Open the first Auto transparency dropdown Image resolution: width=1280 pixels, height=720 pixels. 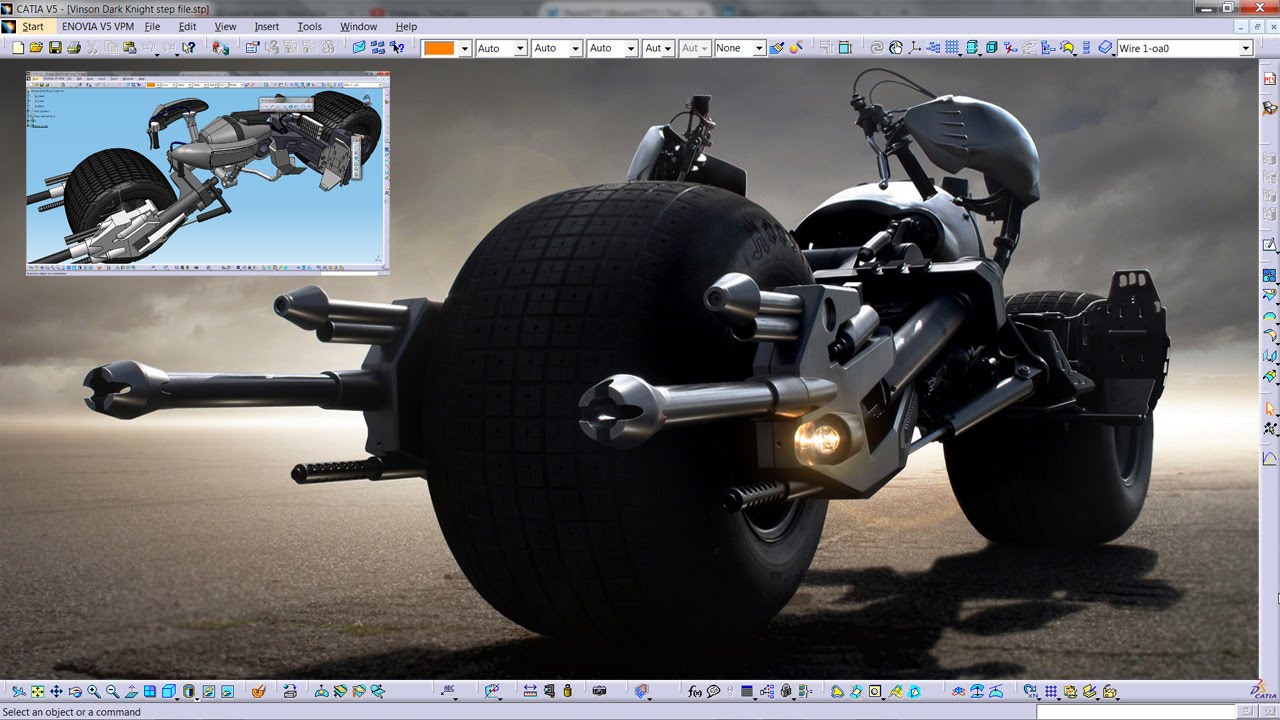coord(520,48)
